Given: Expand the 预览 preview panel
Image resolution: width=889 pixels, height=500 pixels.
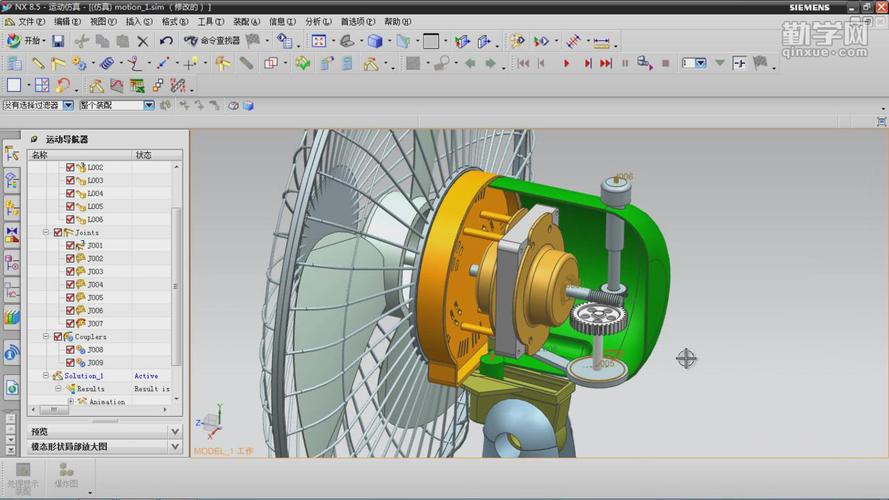Looking at the screenshot, I should coord(175,432).
